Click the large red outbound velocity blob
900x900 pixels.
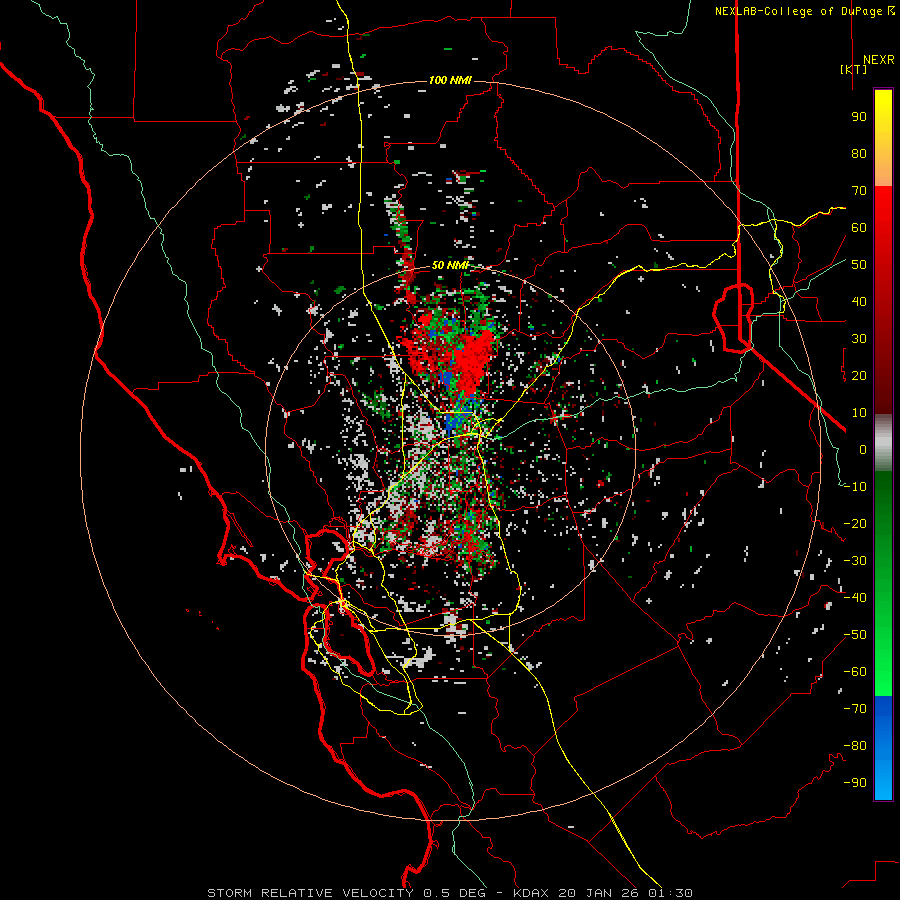coord(474,359)
